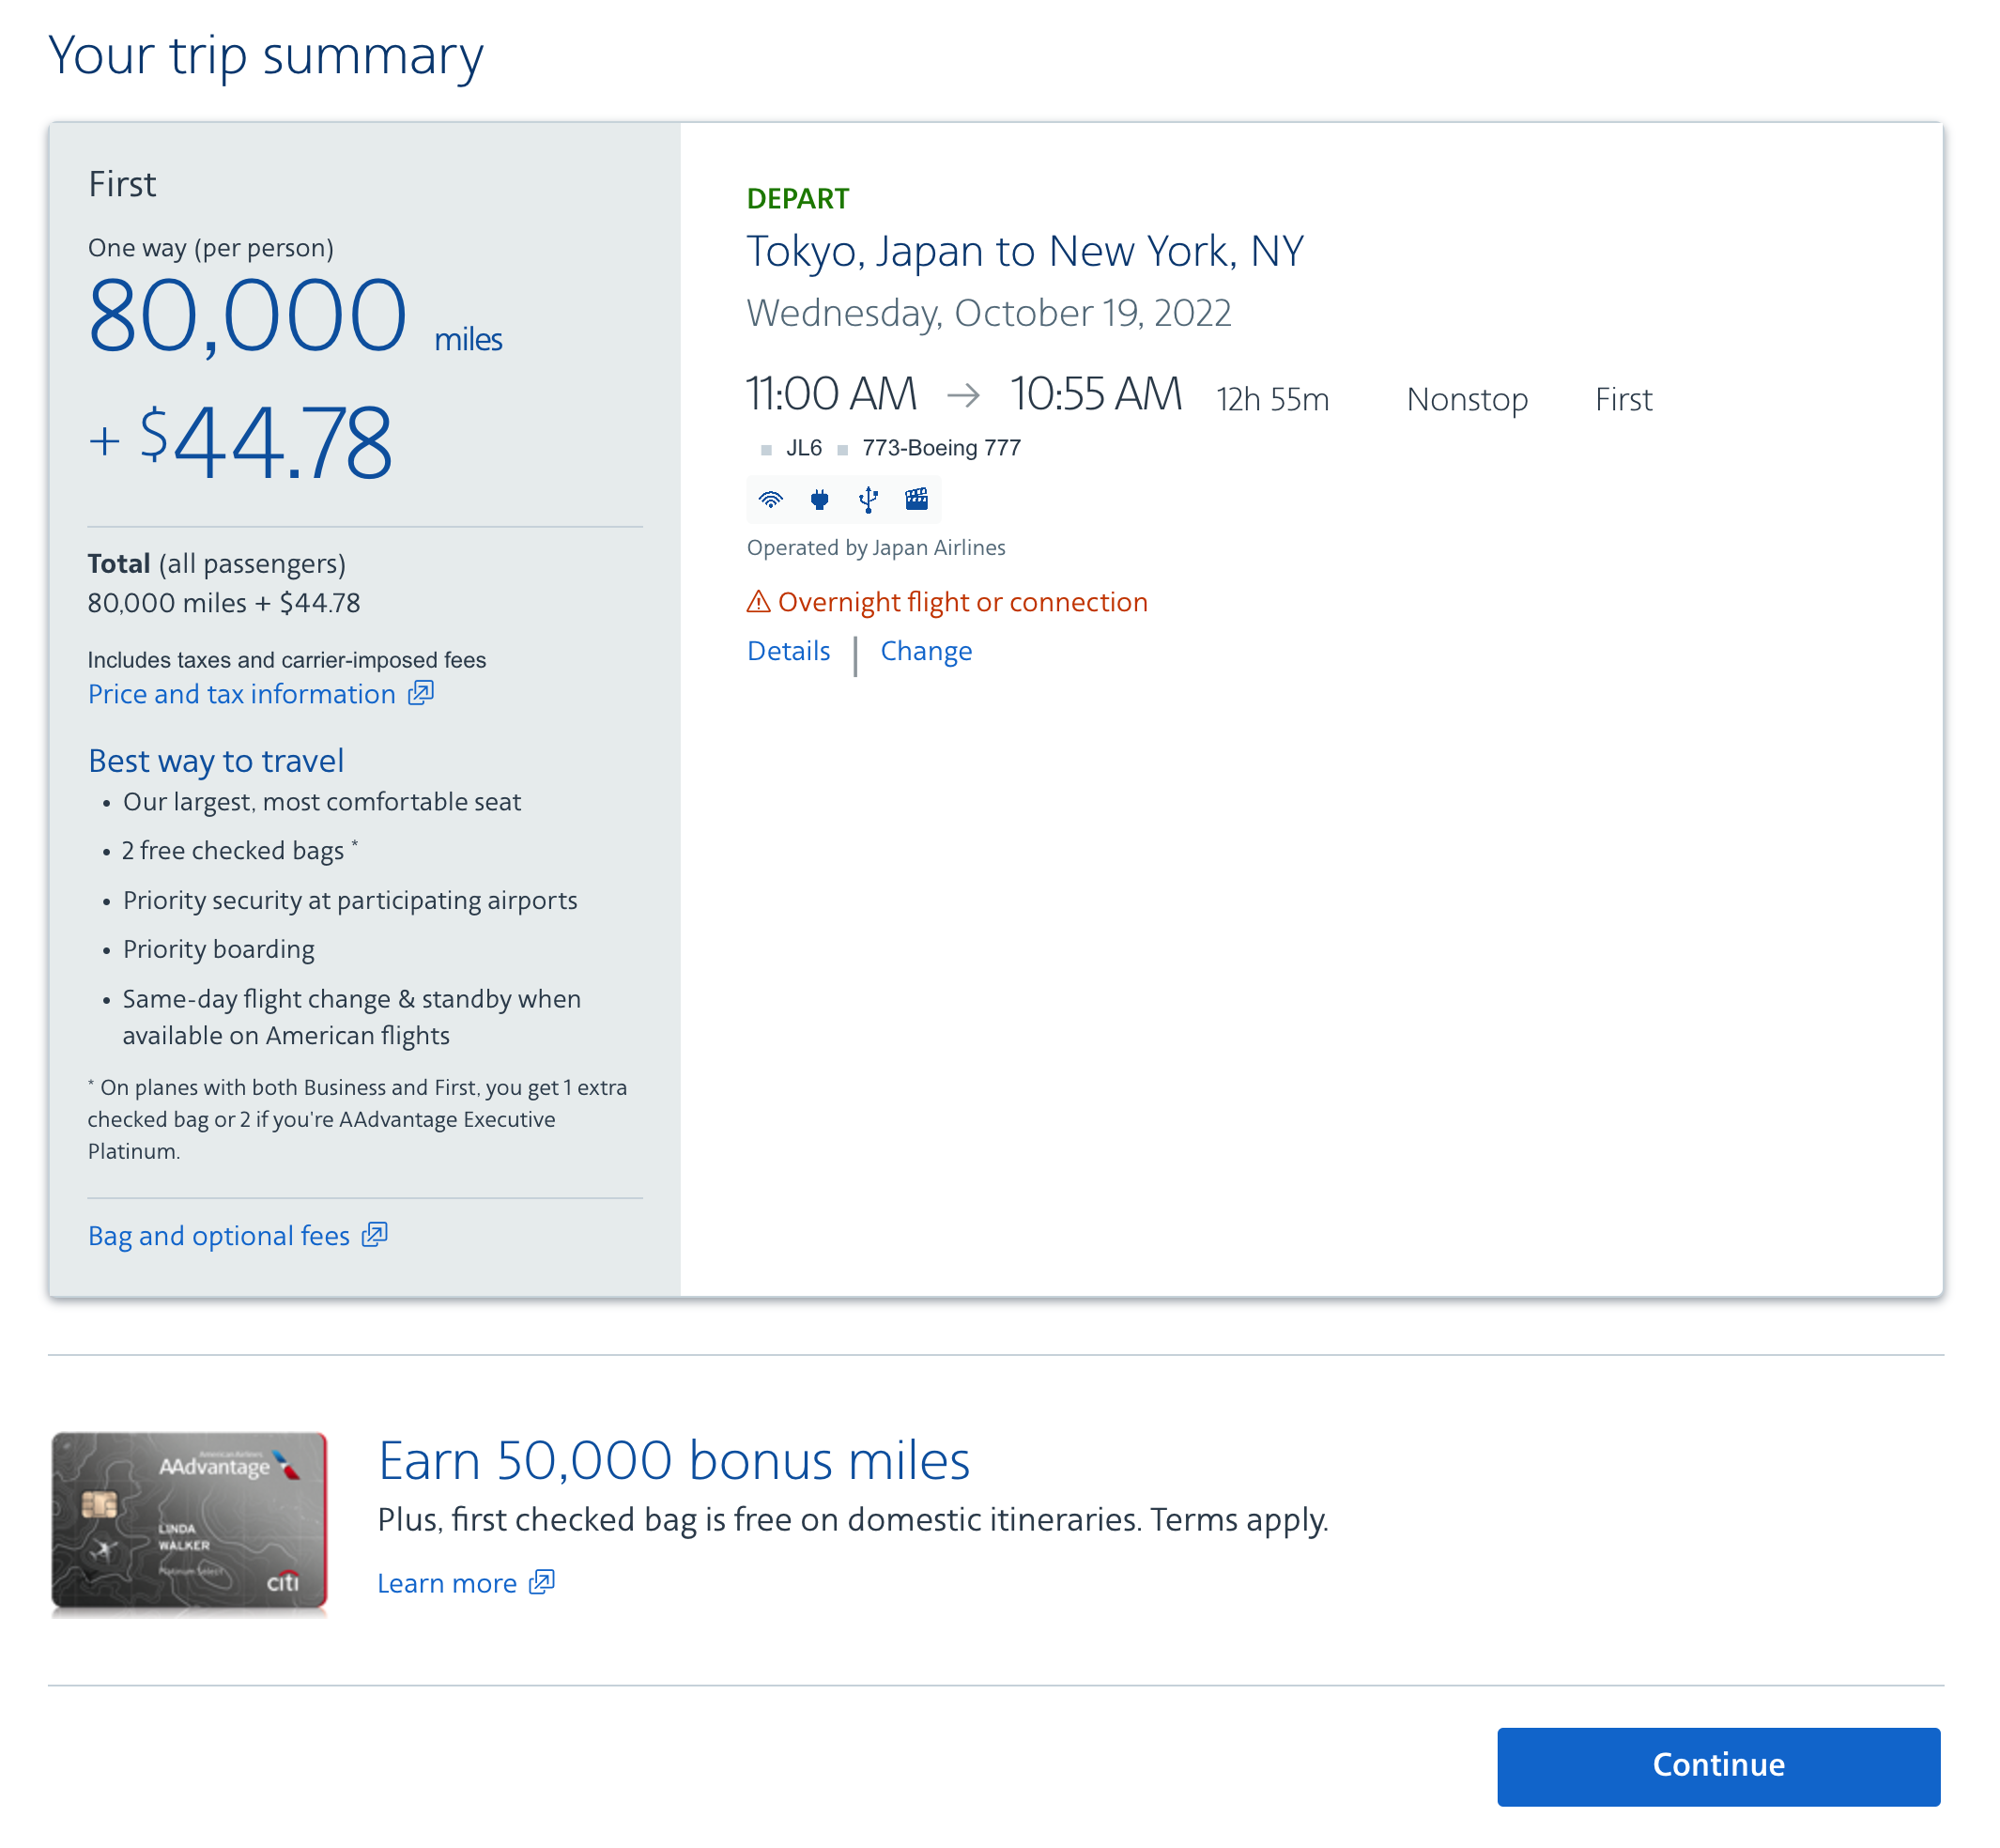The image size is (2000, 1848).
Task: Click the in-flight entertainment clapperboard icon
Action: [916, 500]
